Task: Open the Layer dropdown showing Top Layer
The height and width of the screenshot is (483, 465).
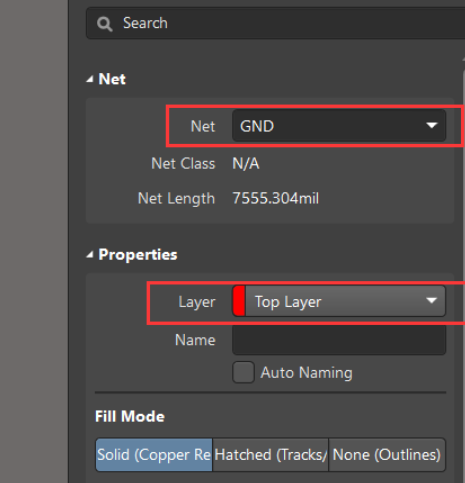Action: tap(339, 301)
